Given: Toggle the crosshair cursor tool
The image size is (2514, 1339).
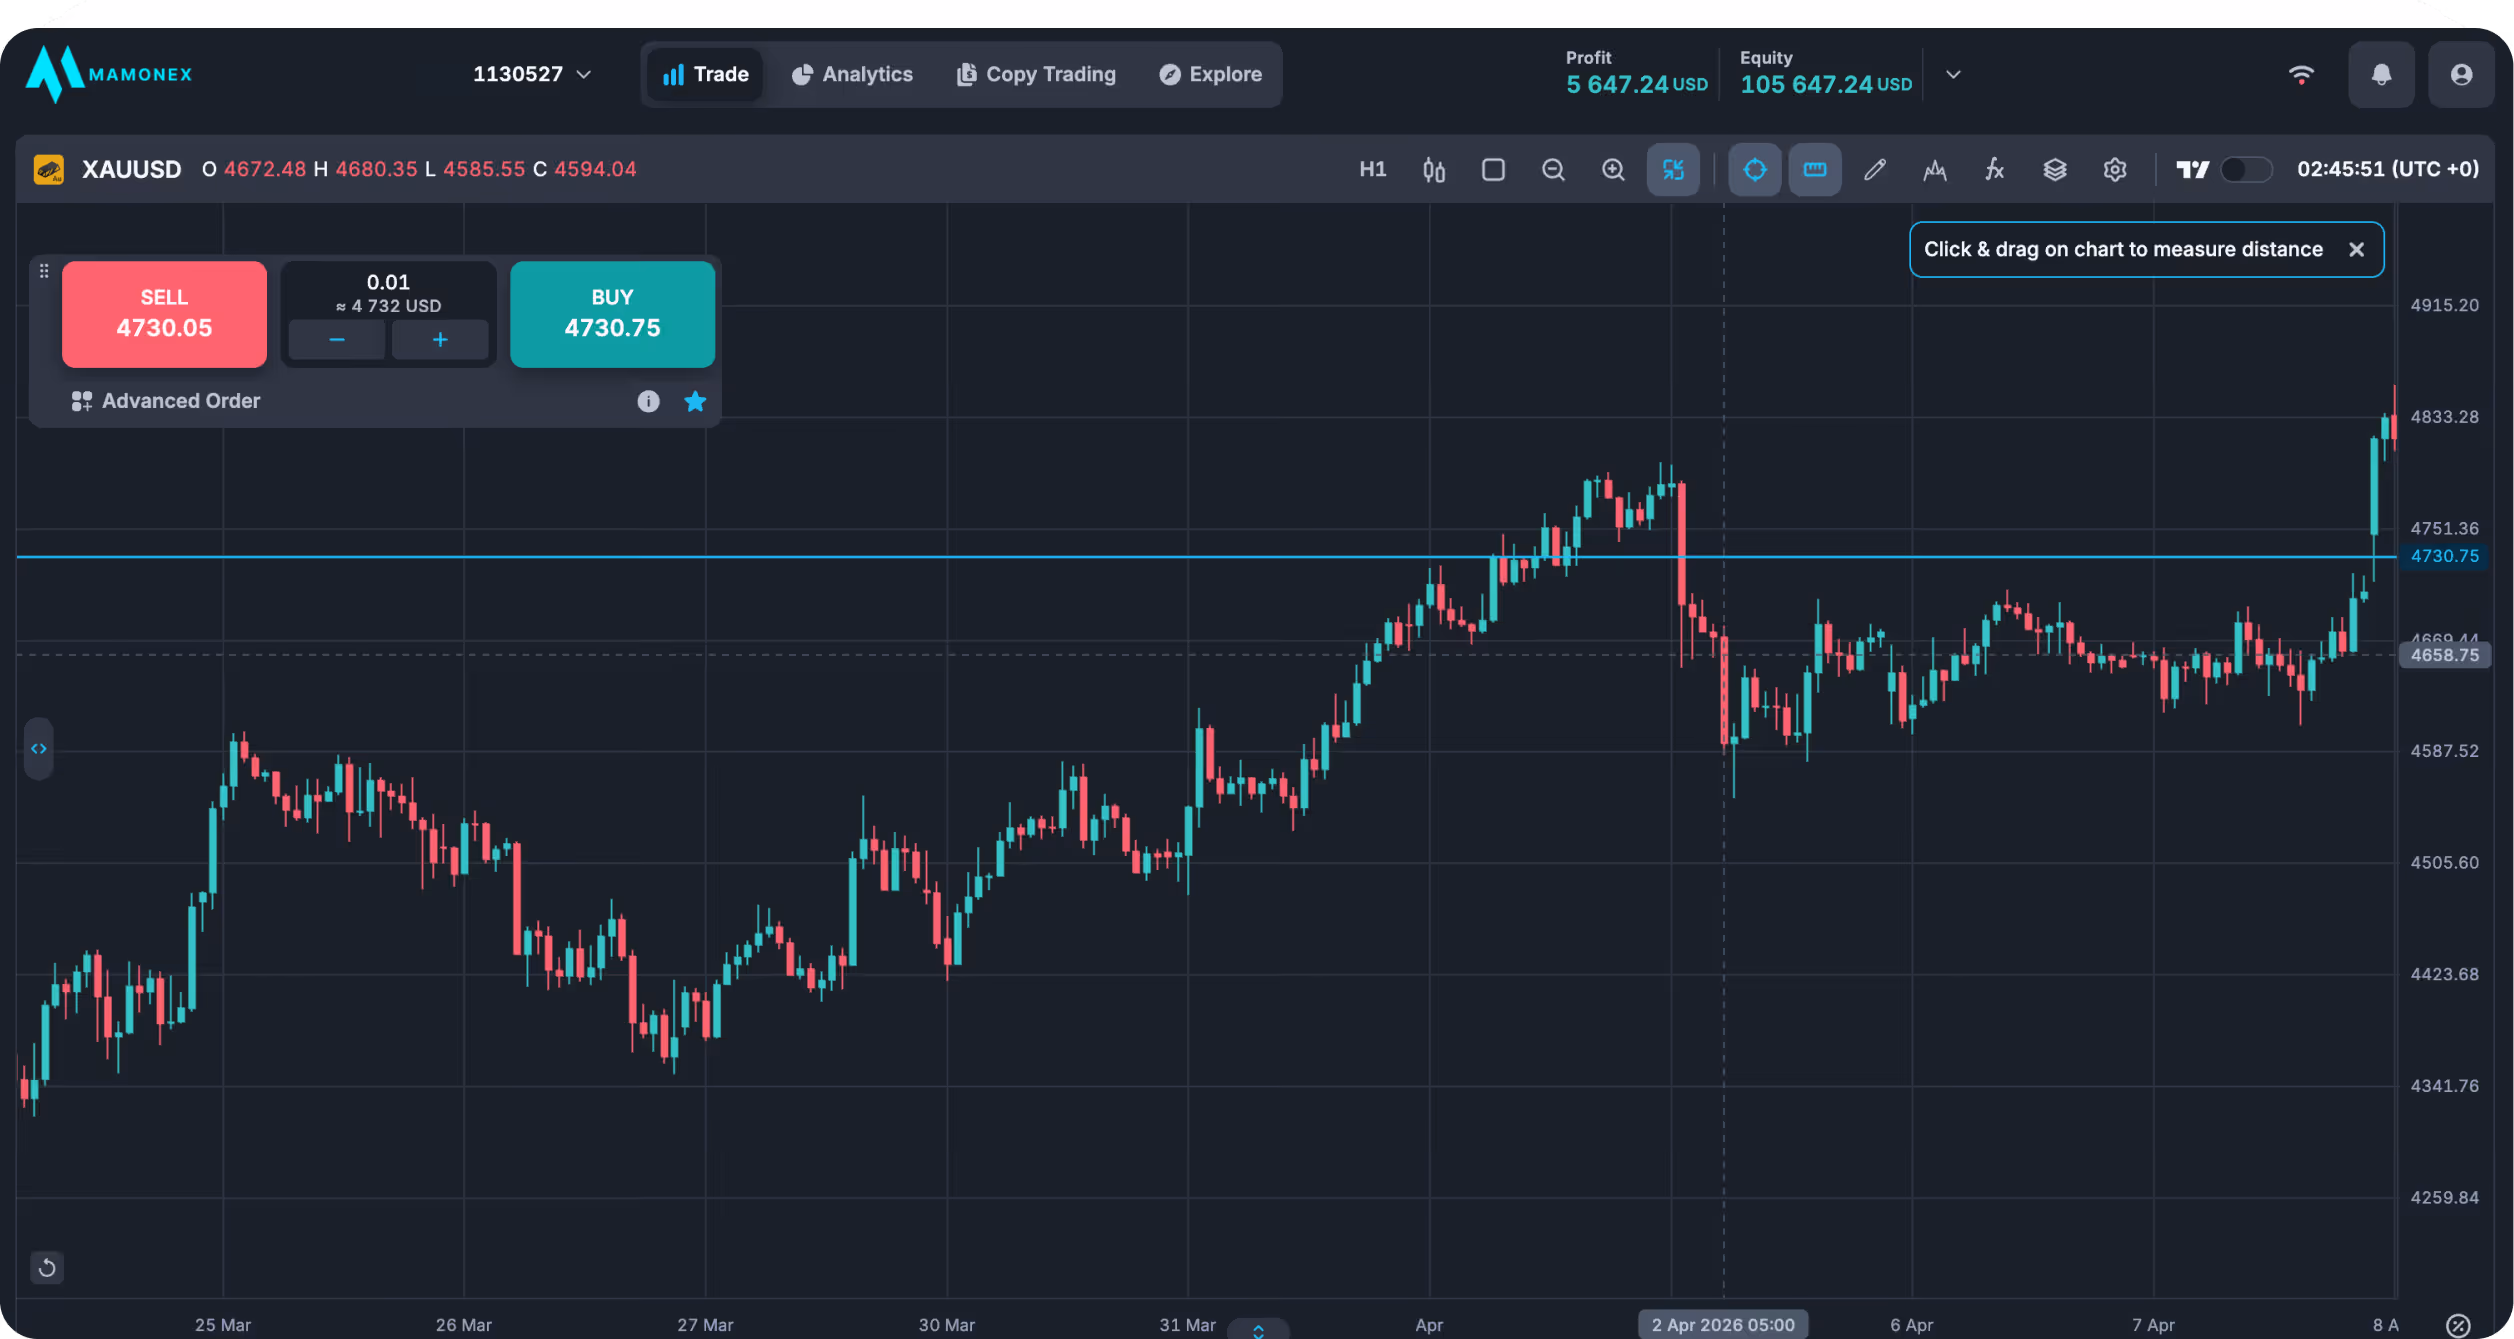Looking at the screenshot, I should 1754,170.
